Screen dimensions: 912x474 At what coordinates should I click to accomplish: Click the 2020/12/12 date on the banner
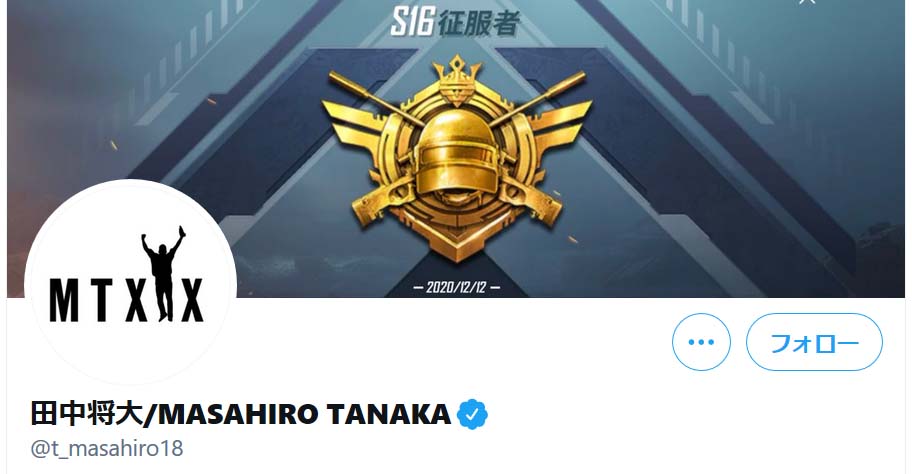click(457, 287)
